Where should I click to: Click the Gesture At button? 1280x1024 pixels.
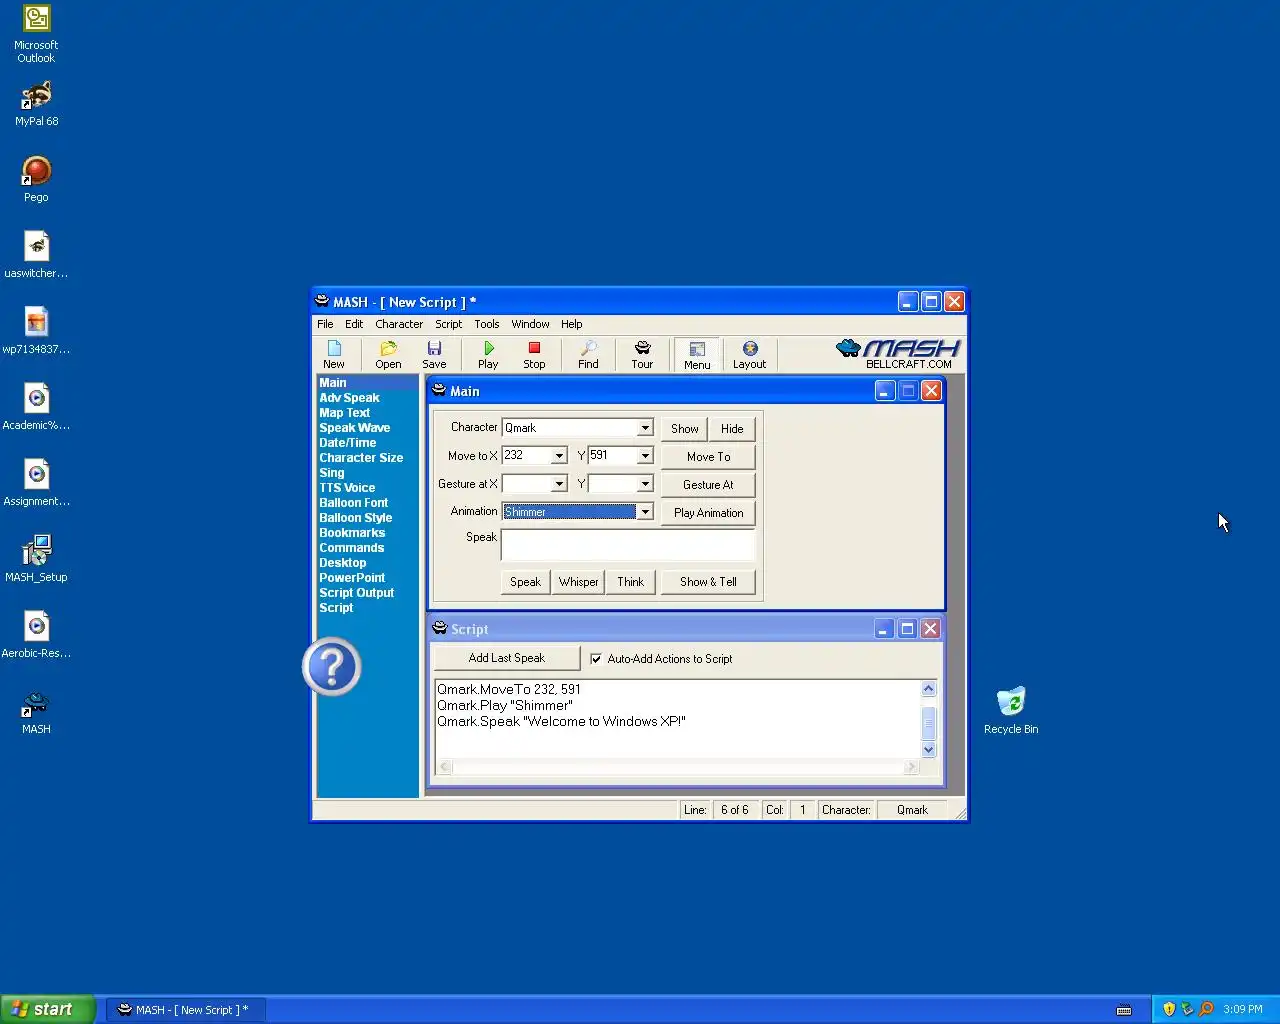coord(708,485)
